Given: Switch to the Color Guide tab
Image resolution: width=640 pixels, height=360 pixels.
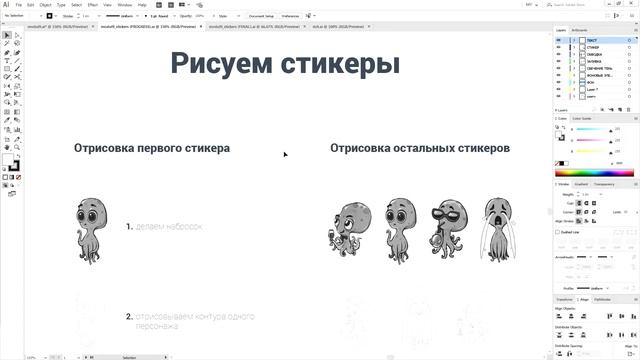Looking at the screenshot, I should pos(582,118).
